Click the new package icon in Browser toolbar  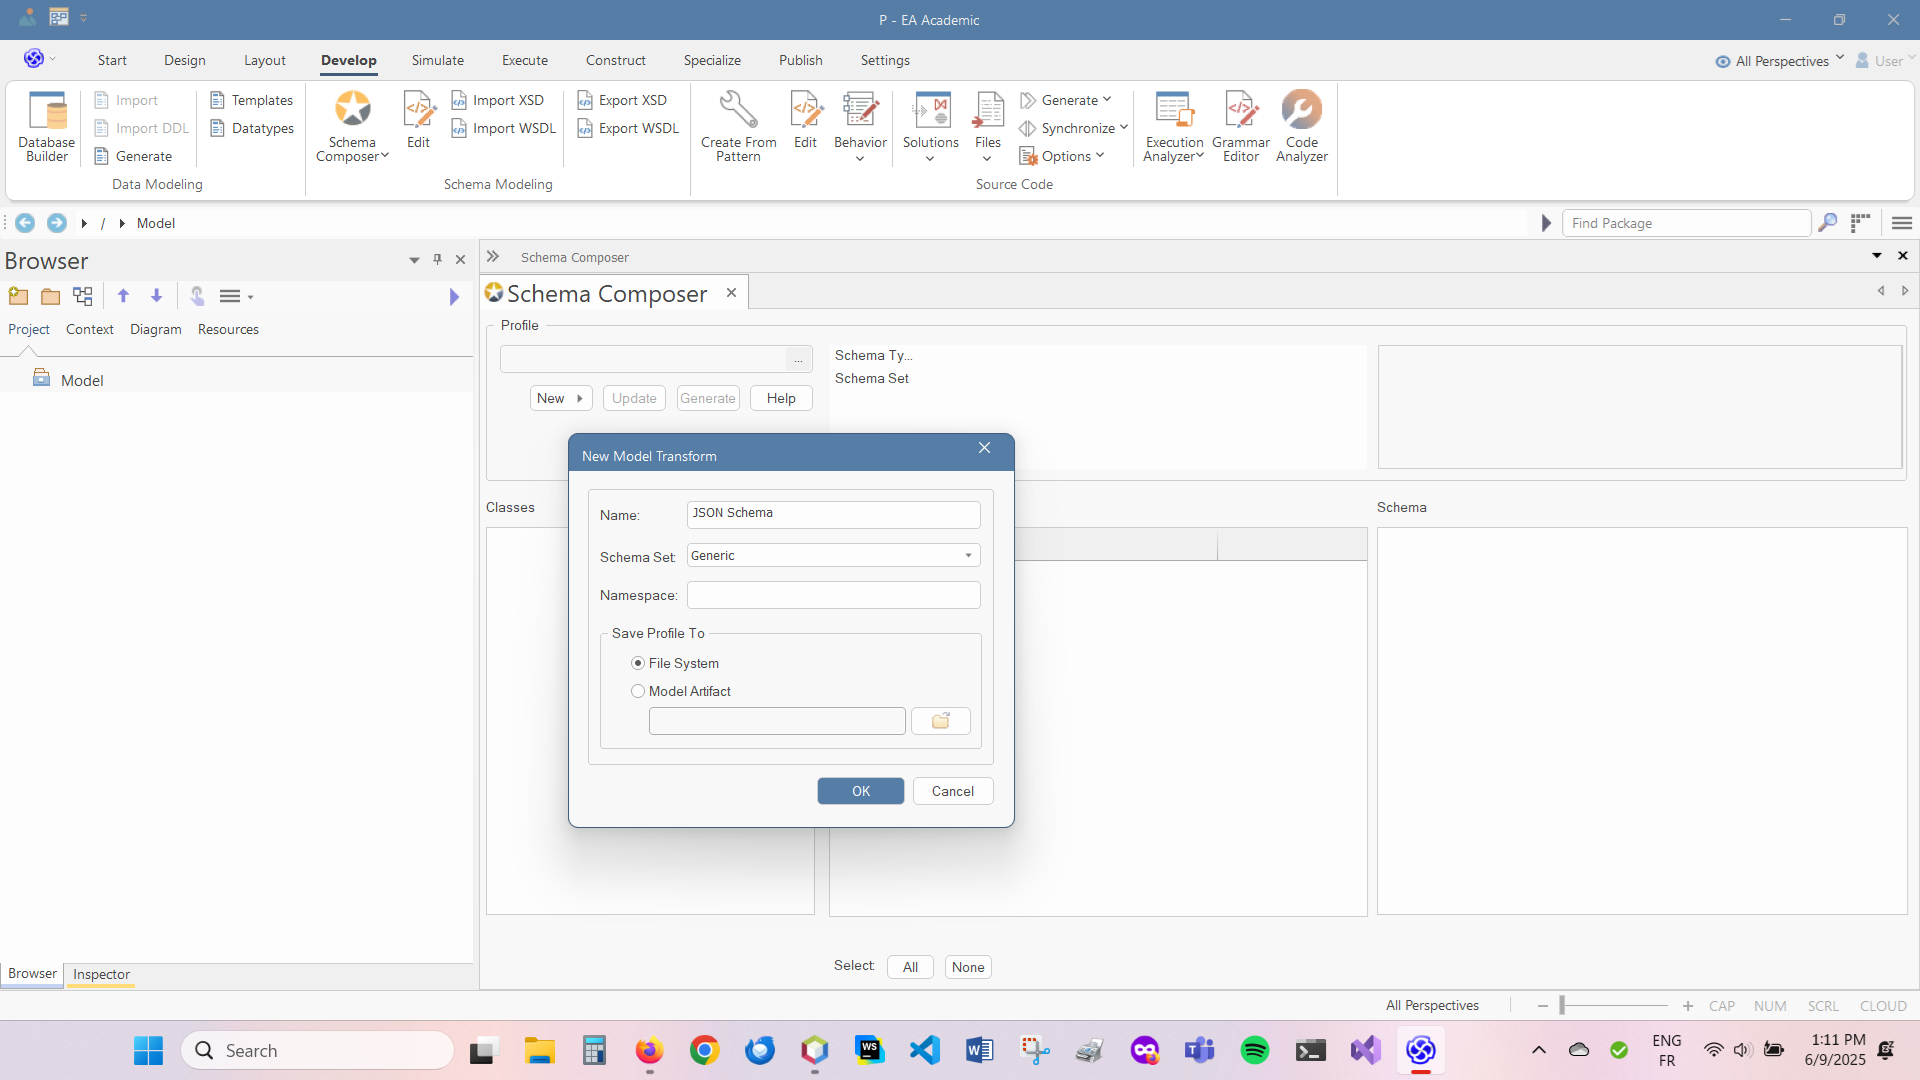pos(18,296)
